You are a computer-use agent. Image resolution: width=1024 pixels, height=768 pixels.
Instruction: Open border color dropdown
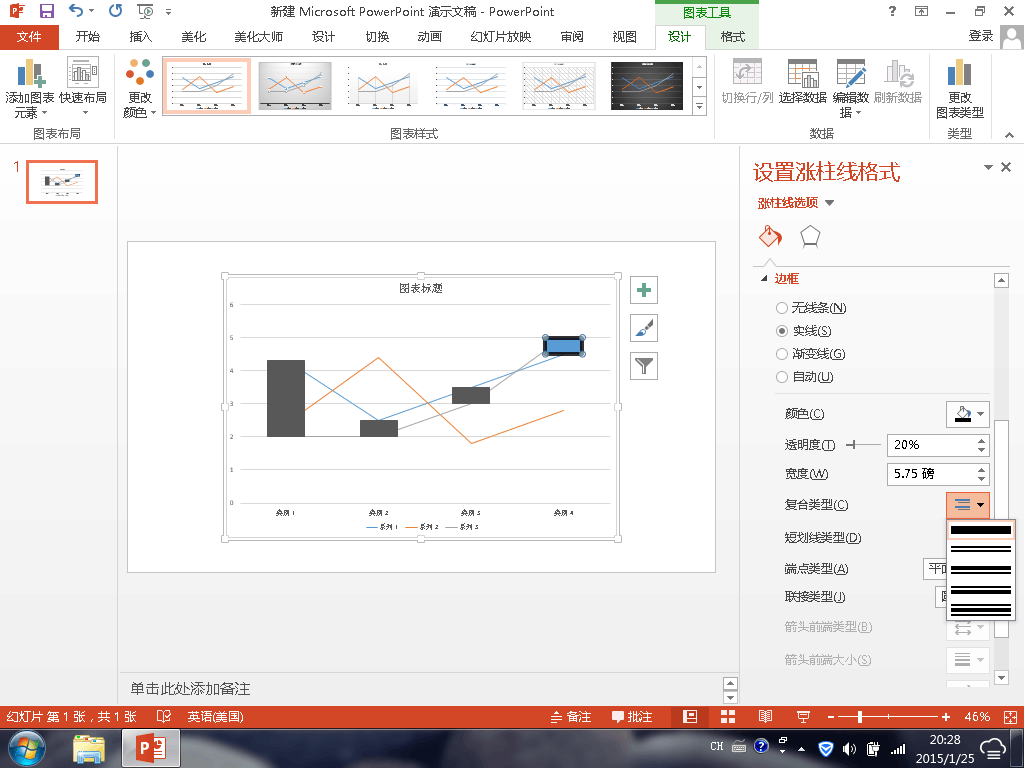tap(968, 414)
